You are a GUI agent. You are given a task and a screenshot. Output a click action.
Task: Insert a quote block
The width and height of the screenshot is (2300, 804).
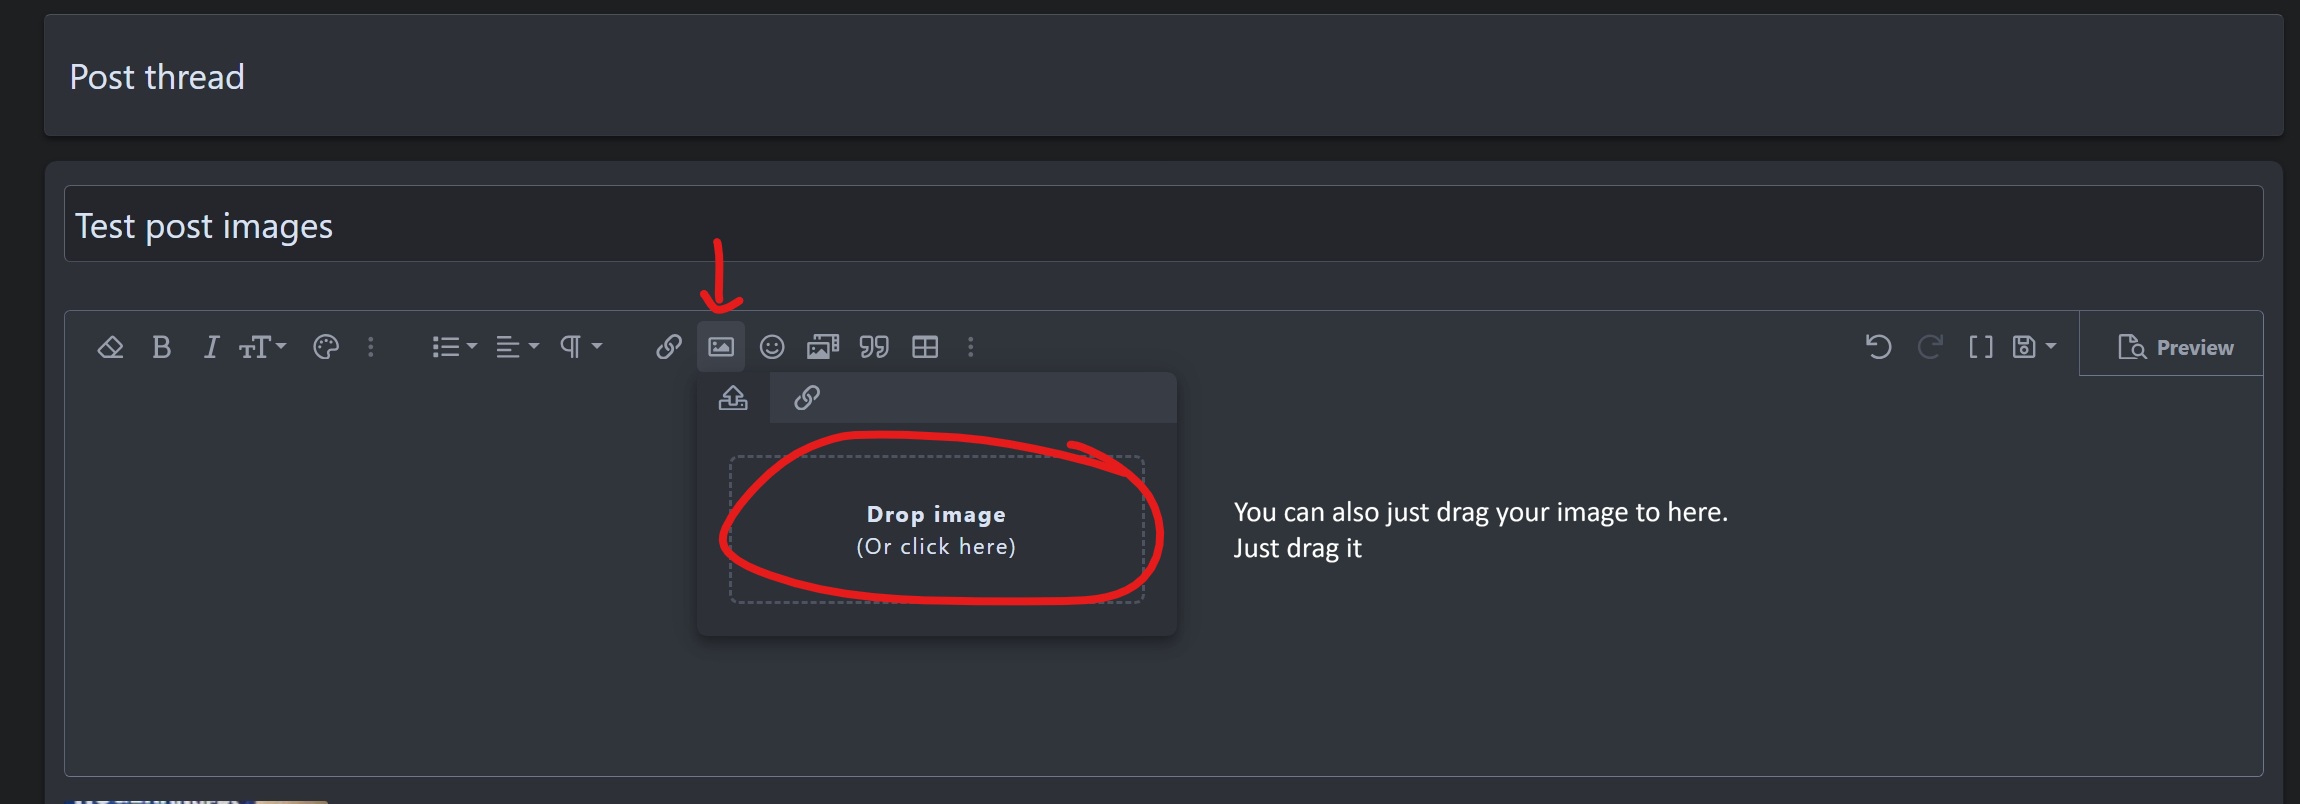coord(874,347)
